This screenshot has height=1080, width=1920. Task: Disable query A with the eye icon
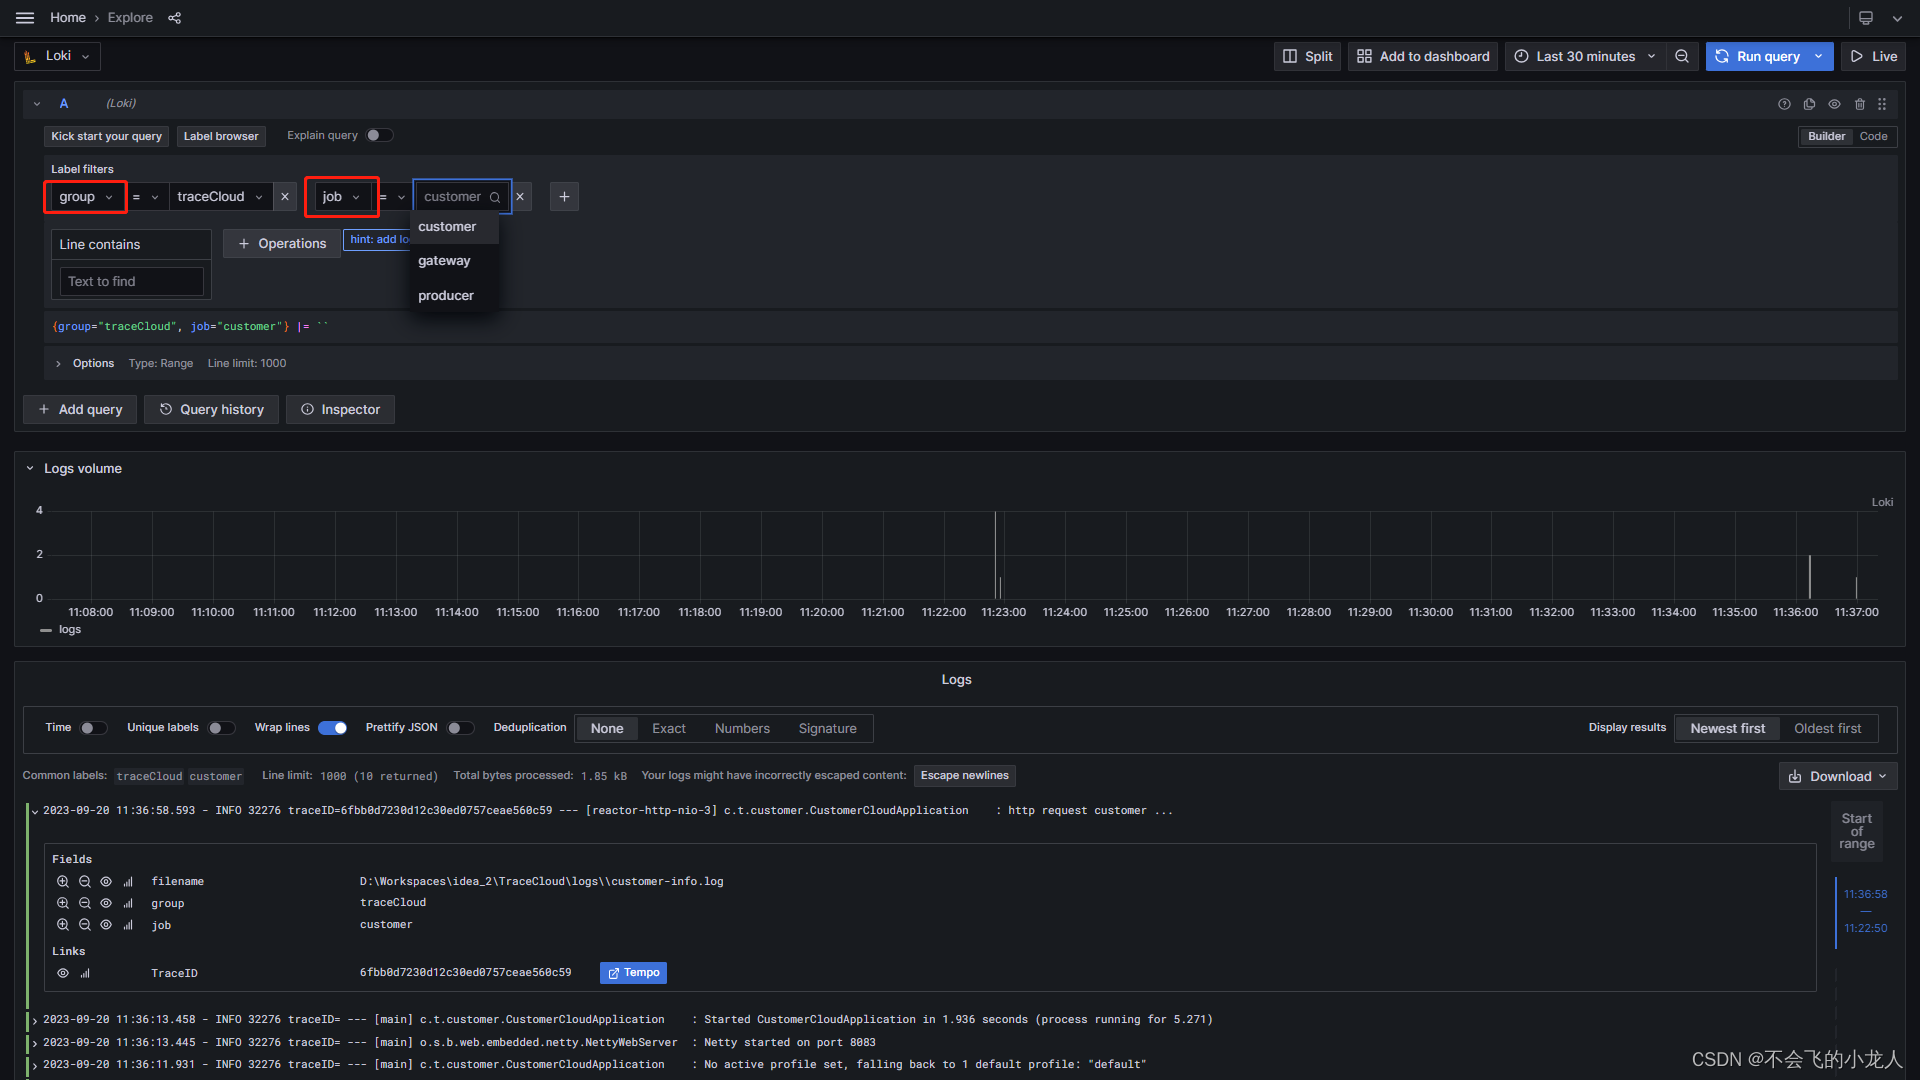(x=1835, y=104)
